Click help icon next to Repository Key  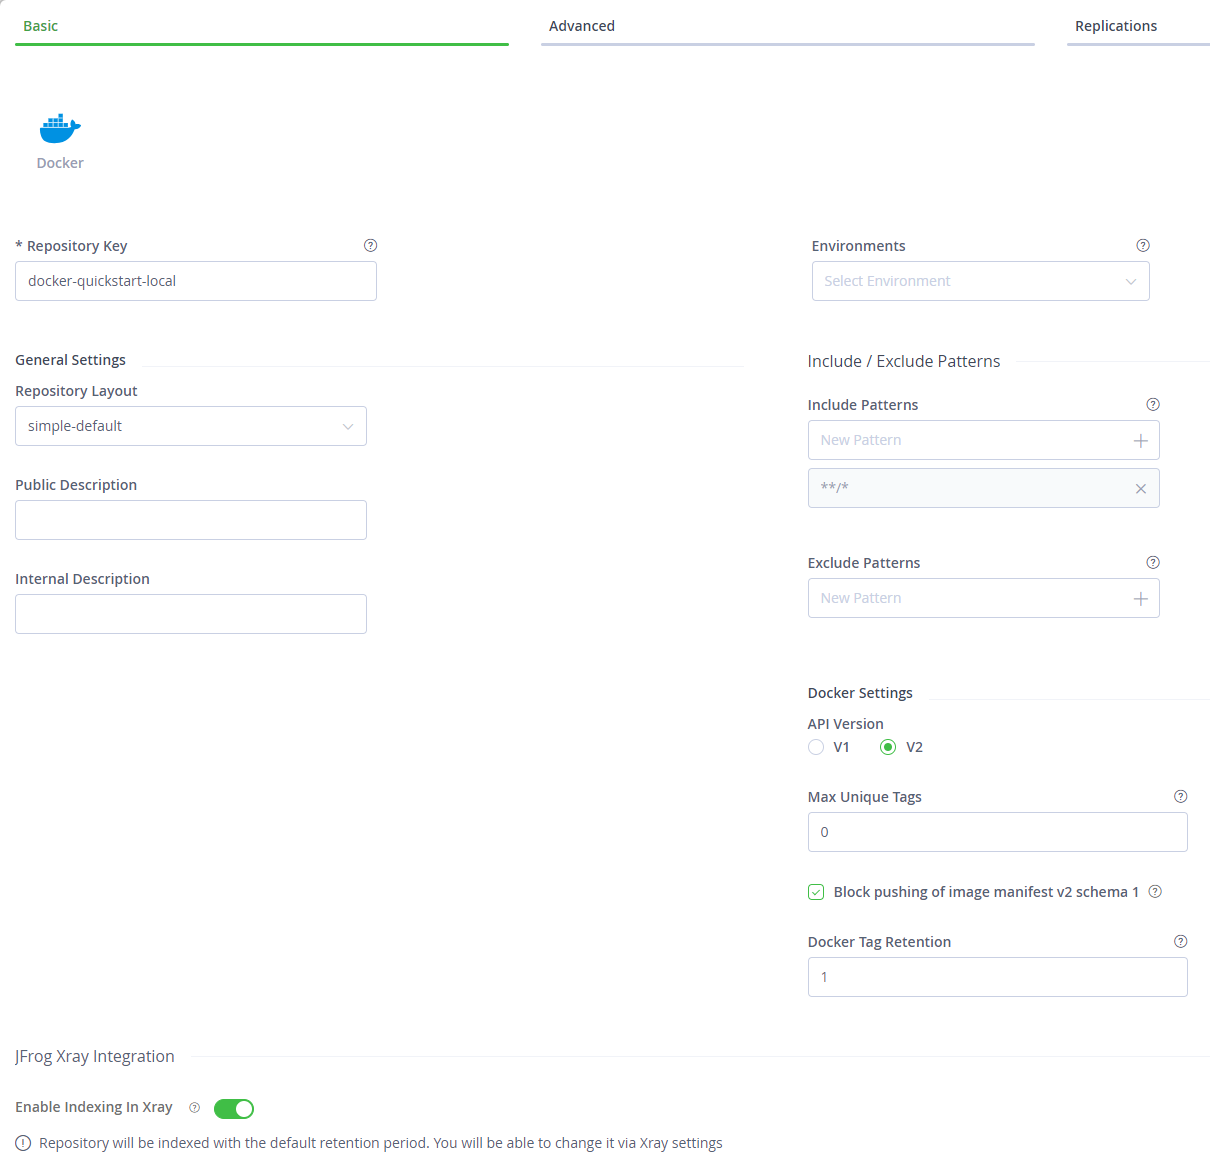pyautogui.click(x=371, y=246)
